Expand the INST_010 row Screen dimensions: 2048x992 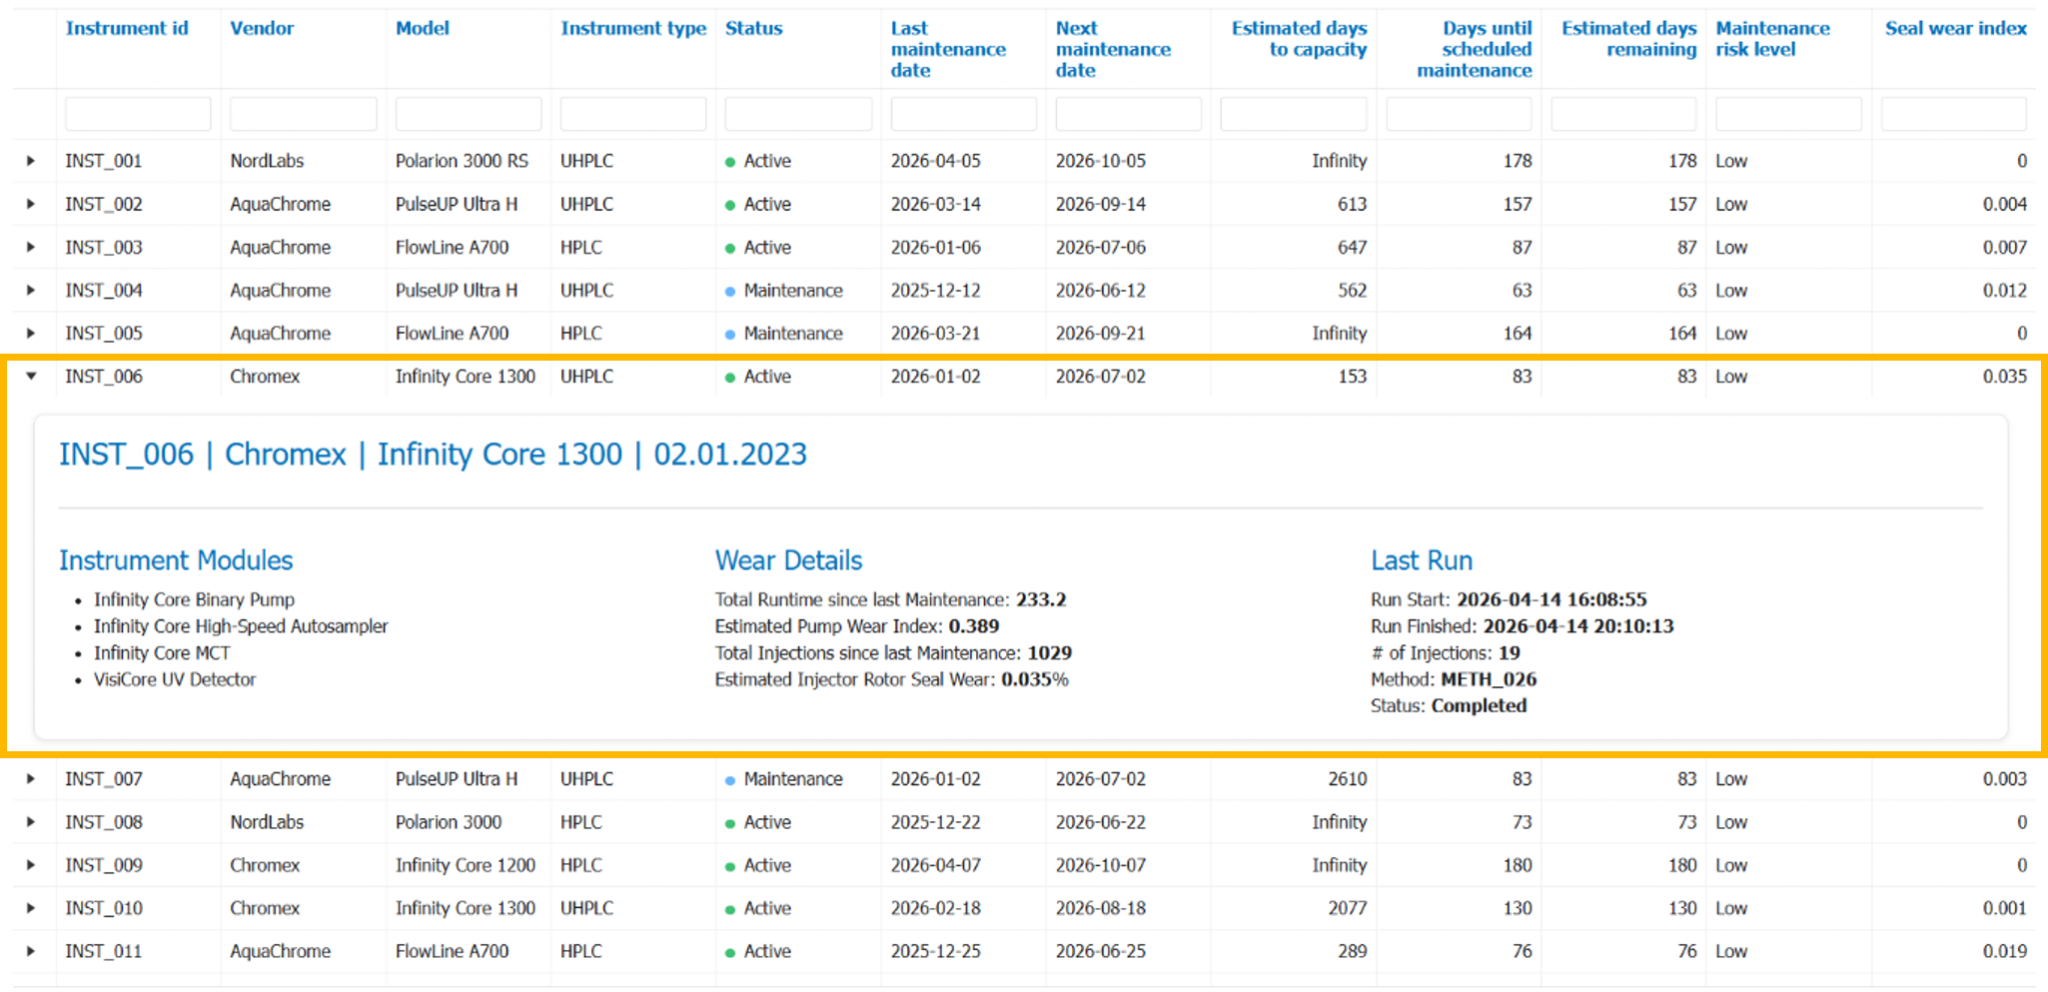click(31, 908)
